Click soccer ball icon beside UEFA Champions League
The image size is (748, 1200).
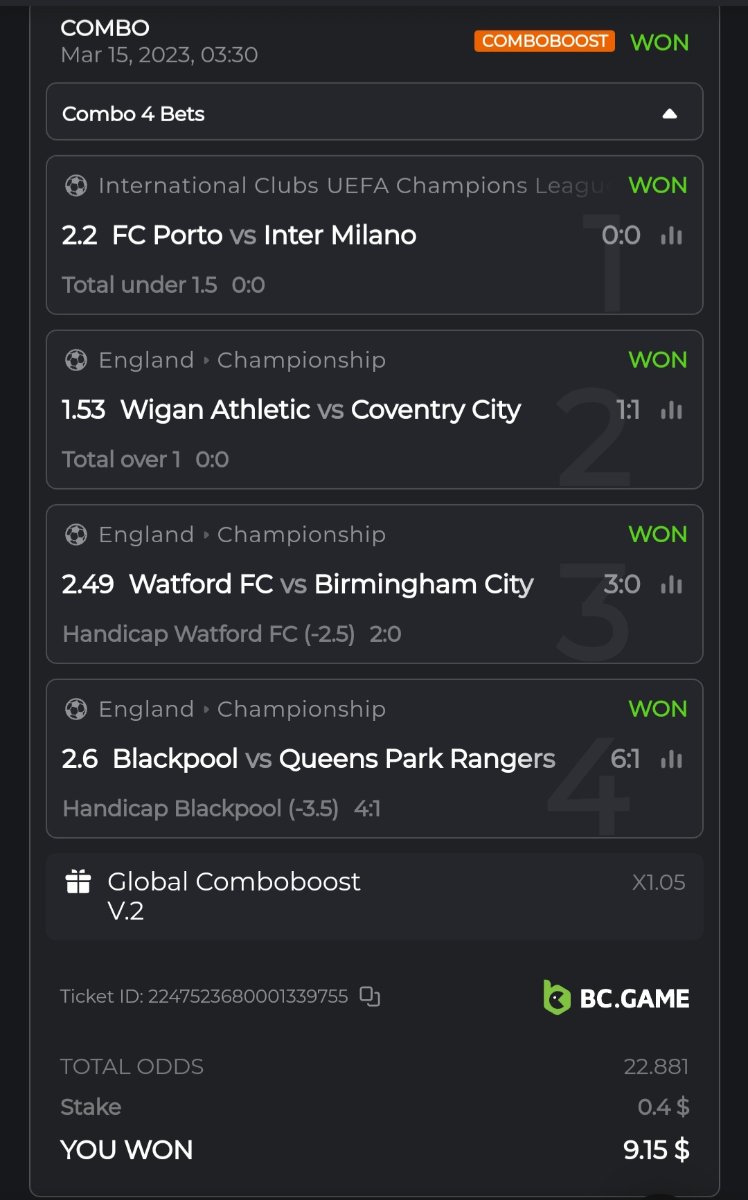pos(76,186)
